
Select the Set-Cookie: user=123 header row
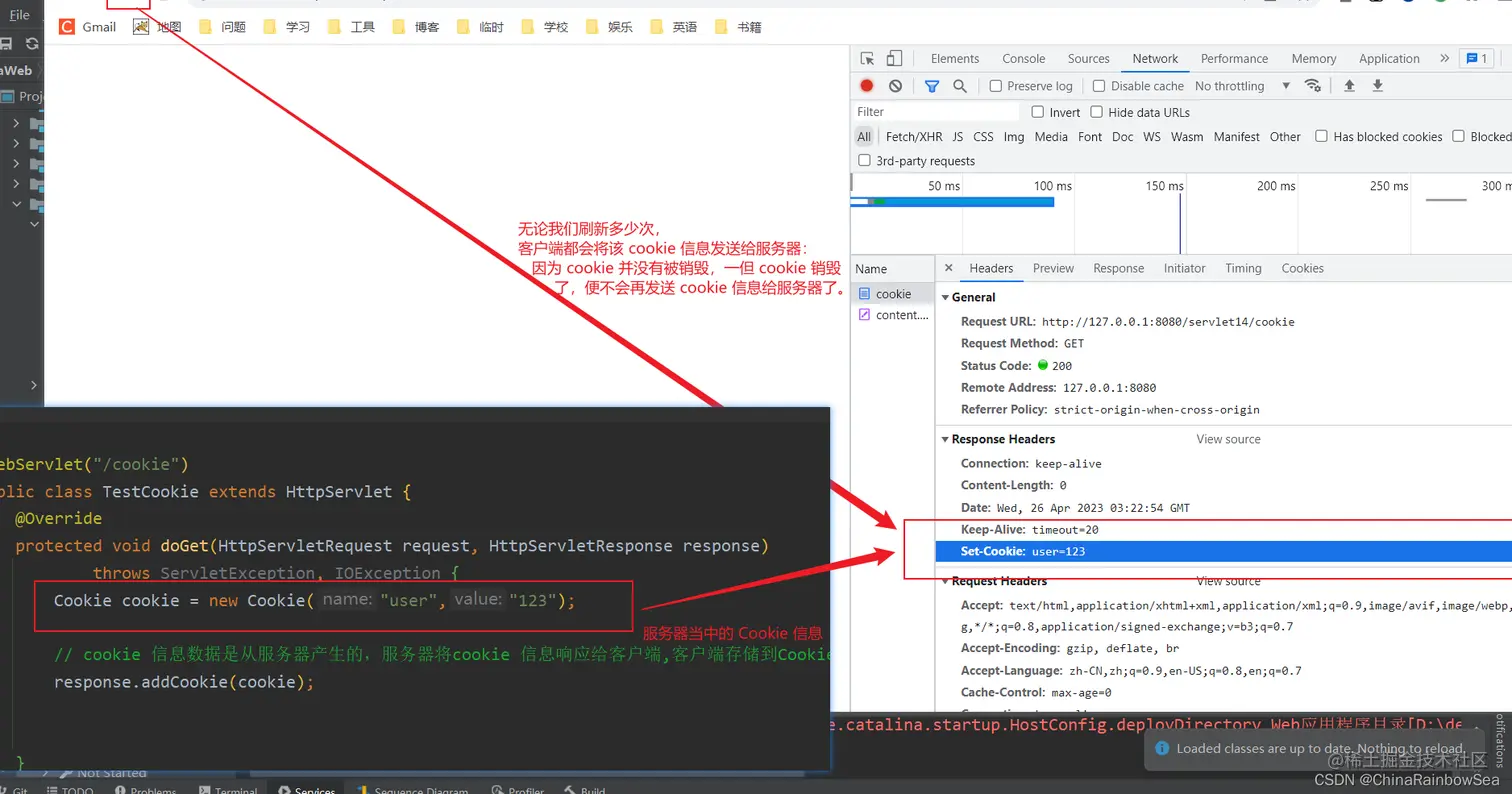1223,552
